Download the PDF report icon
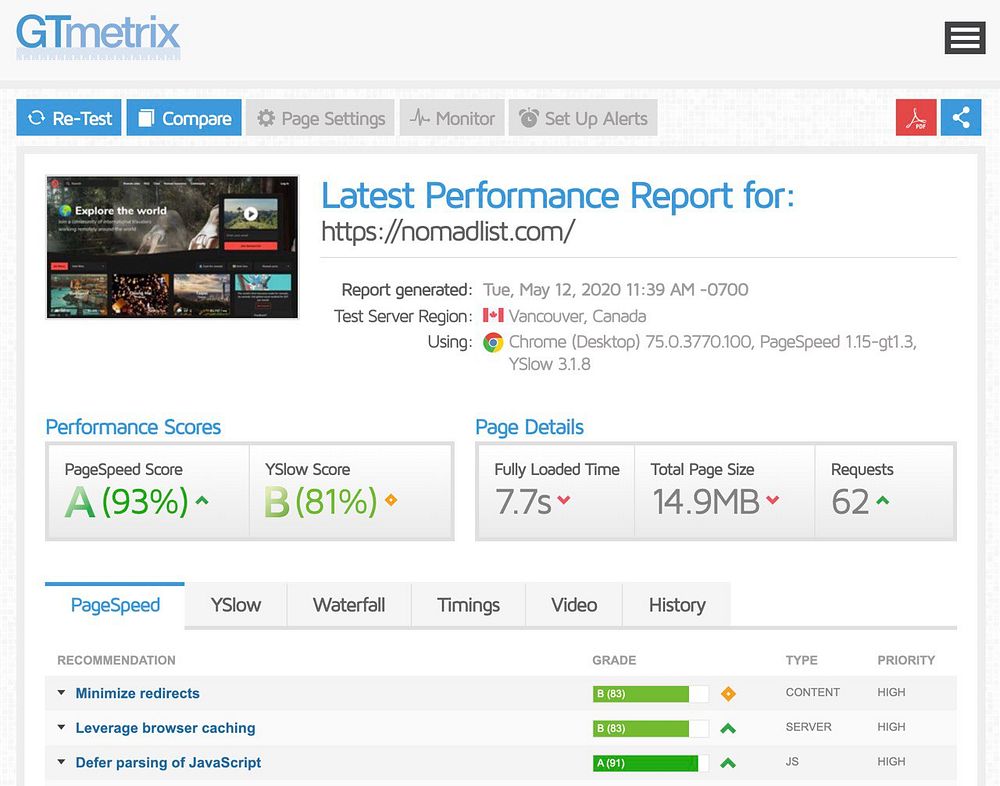This screenshot has height=786, width=1000. pyautogui.click(x=916, y=117)
